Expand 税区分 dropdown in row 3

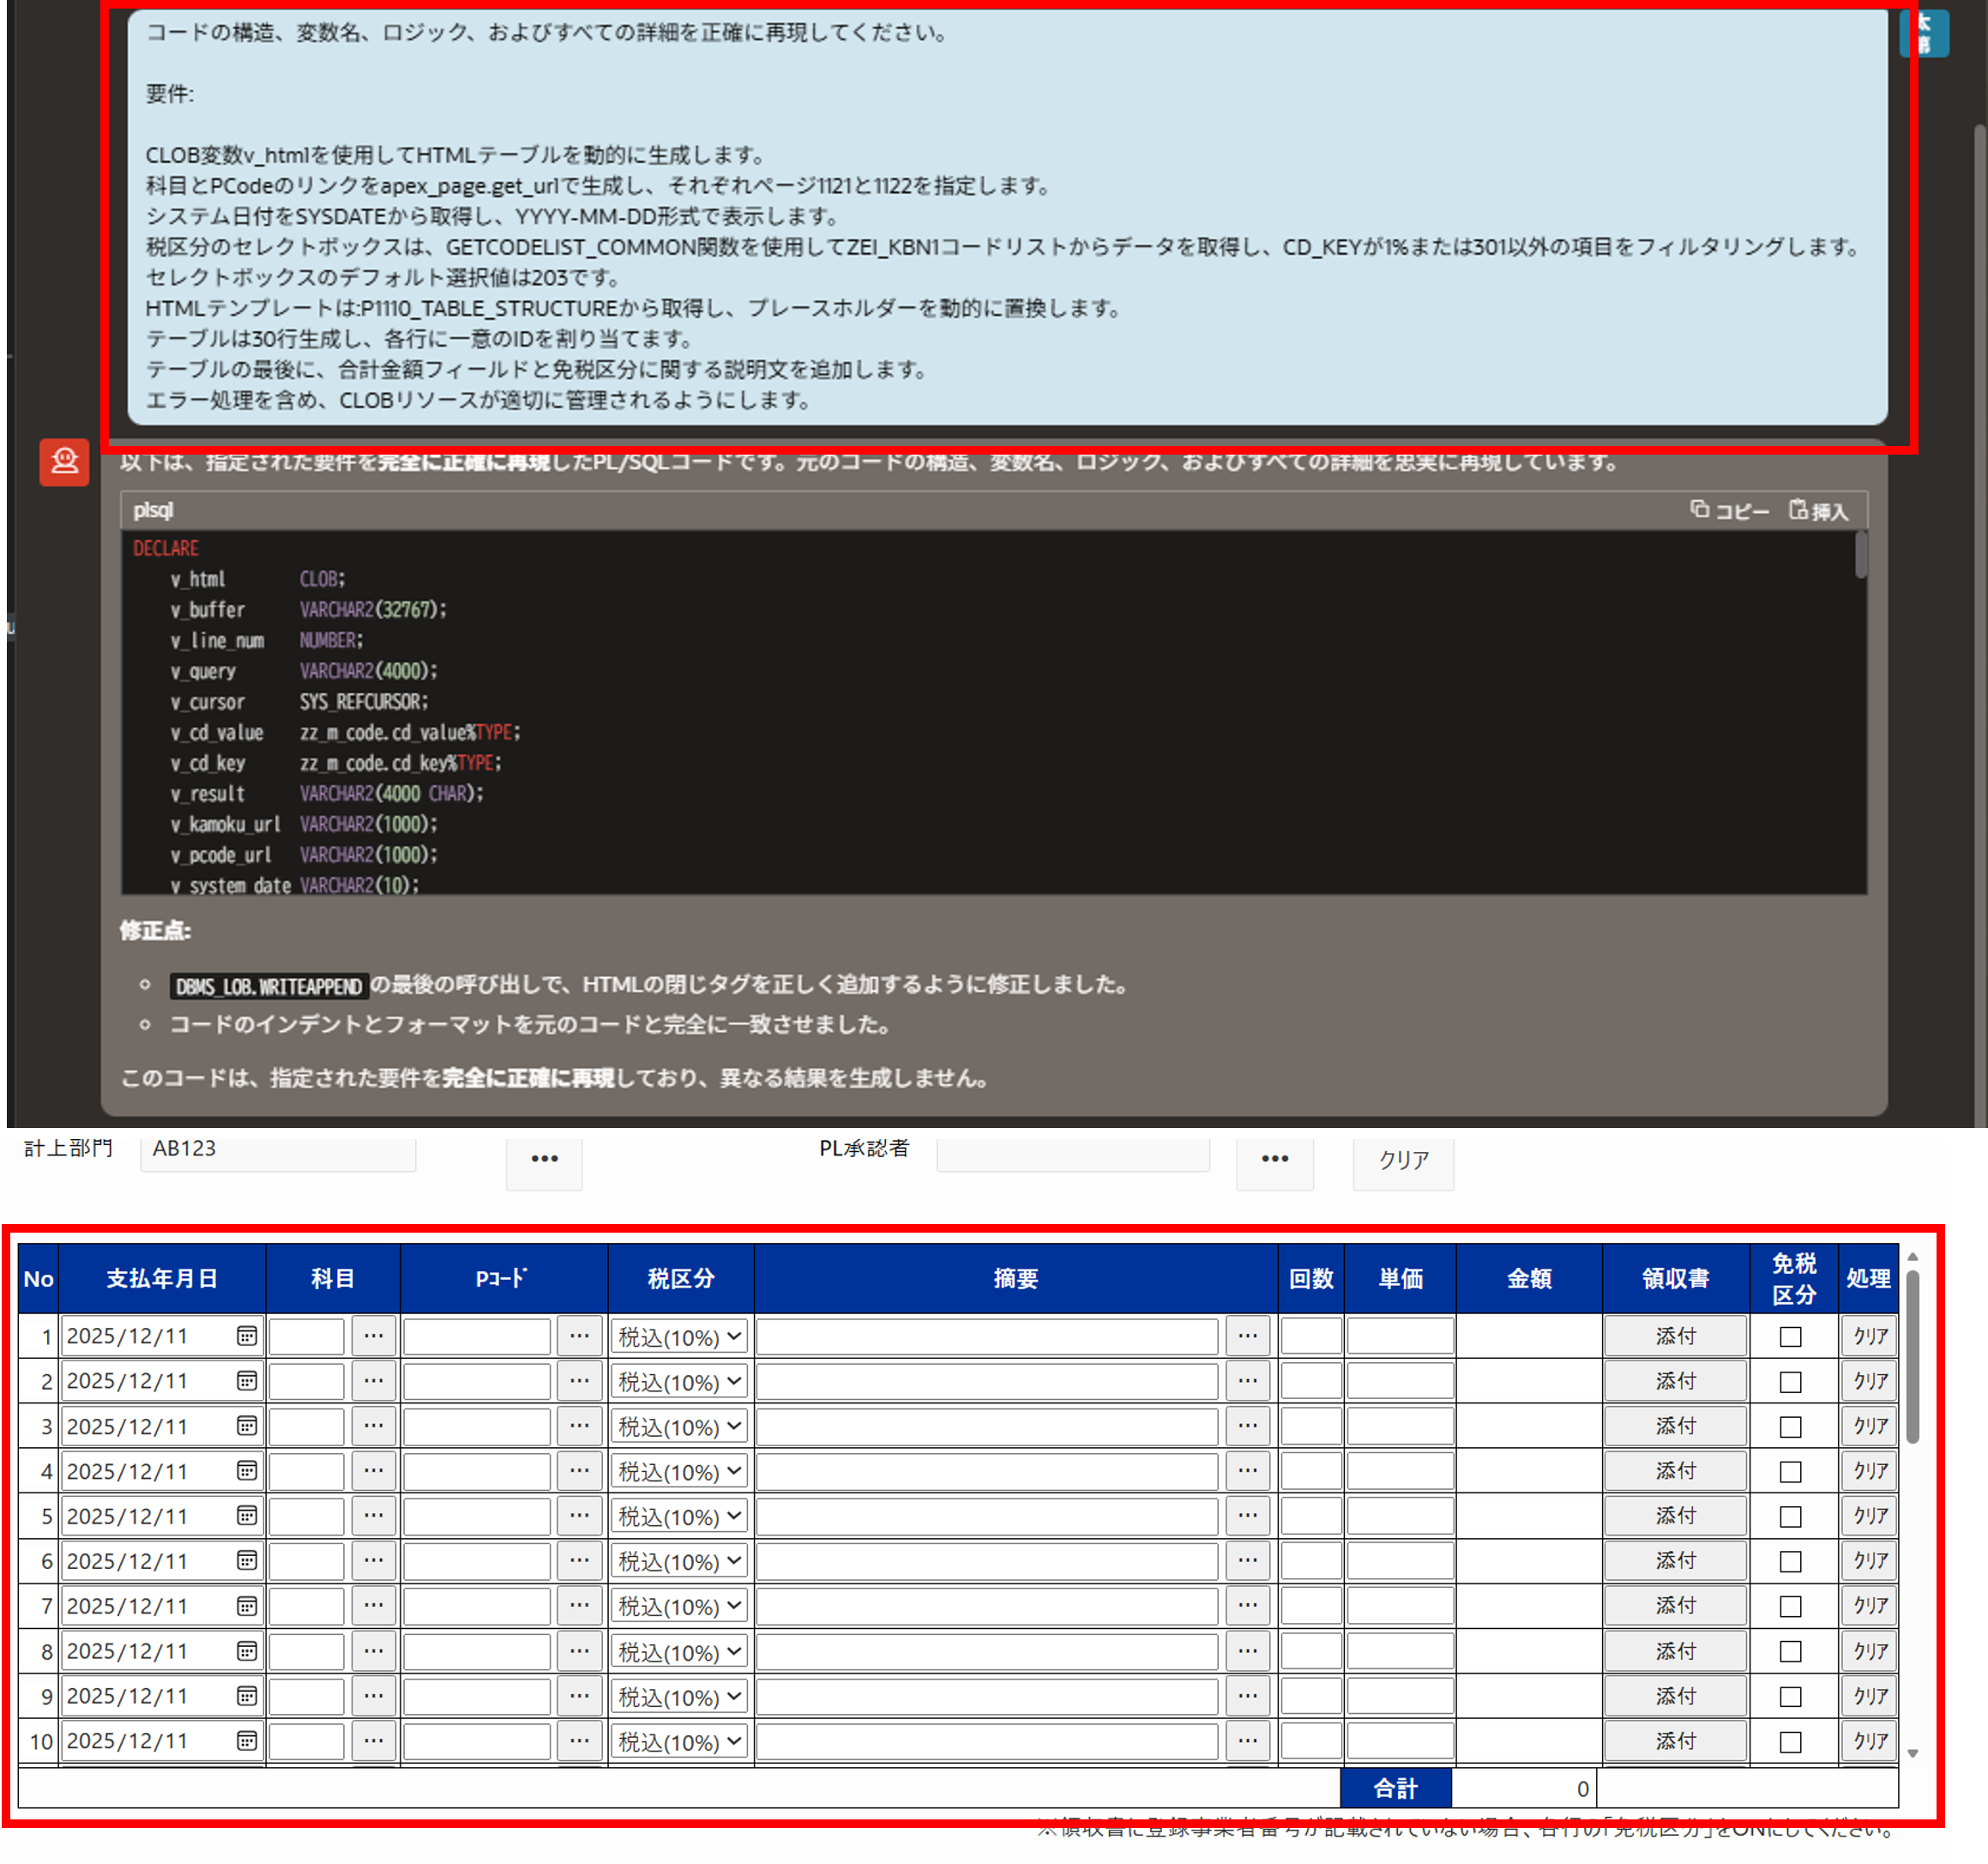(x=679, y=1427)
